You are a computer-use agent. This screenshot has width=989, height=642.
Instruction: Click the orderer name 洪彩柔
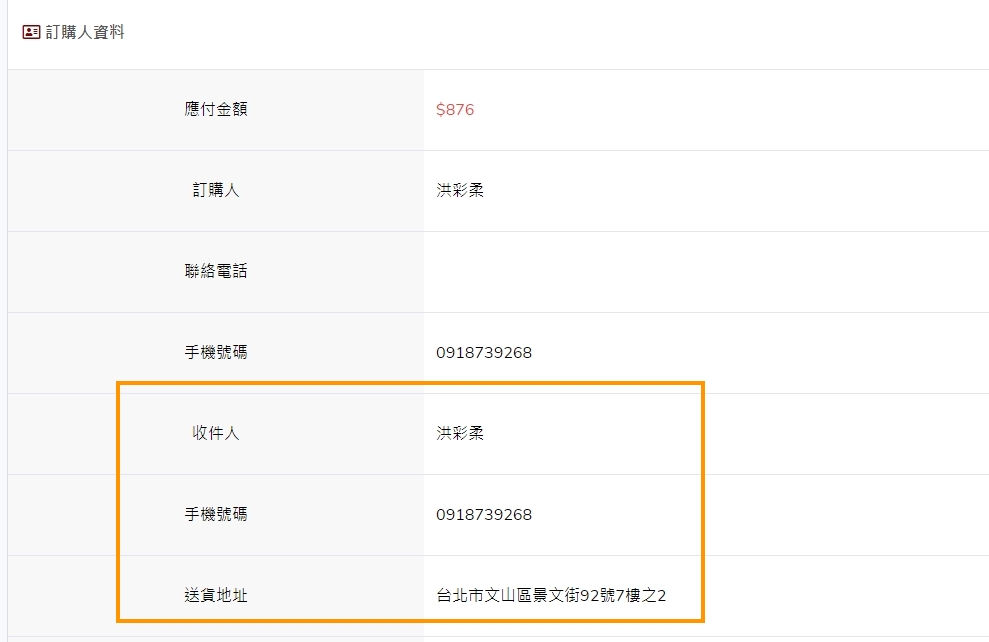[460, 190]
